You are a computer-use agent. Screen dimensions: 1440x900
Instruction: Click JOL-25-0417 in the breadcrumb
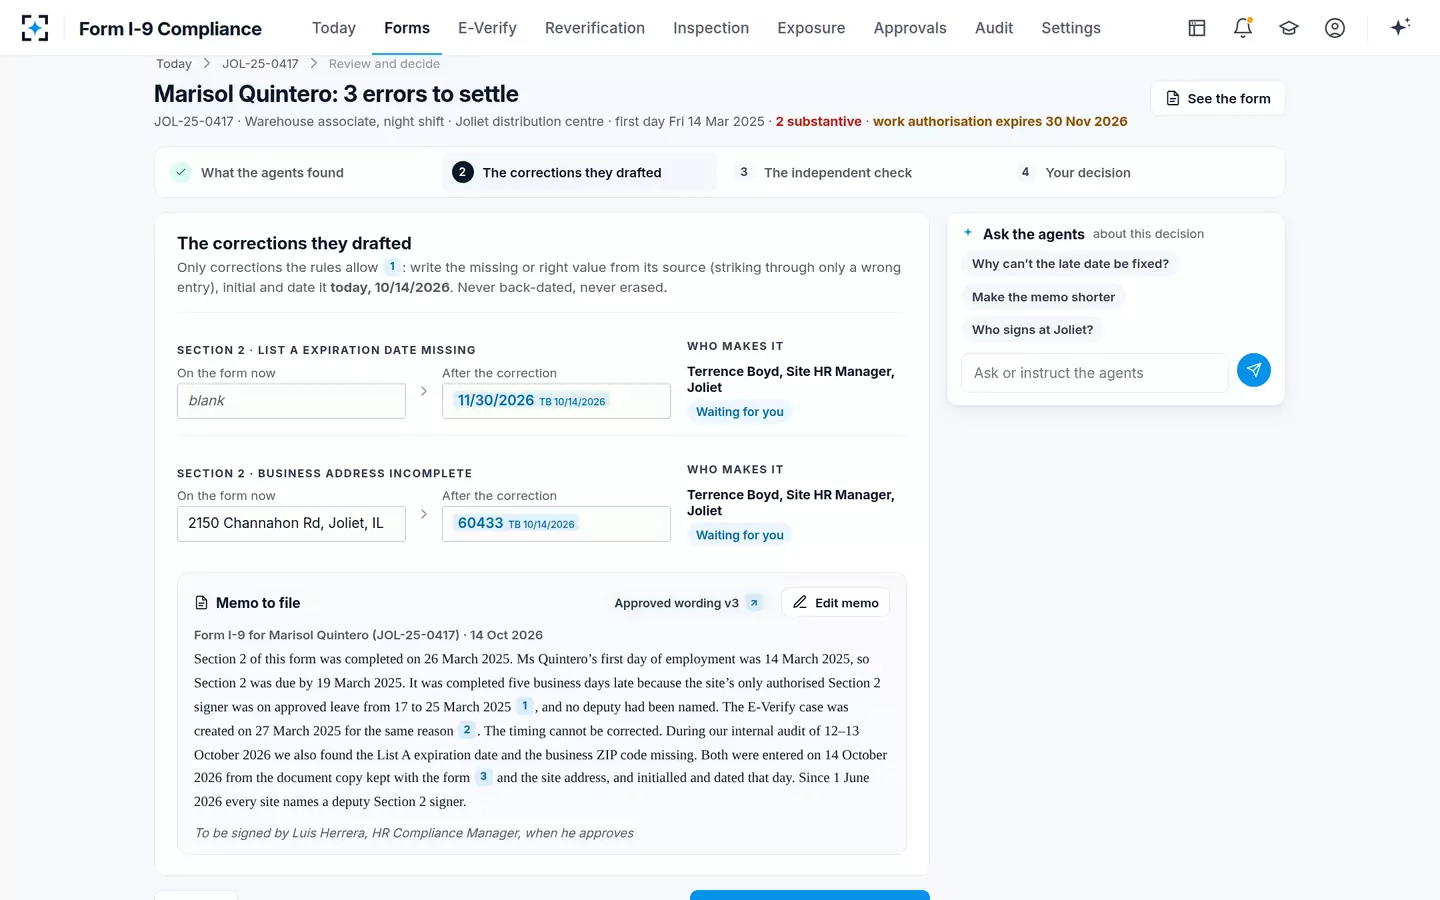(x=260, y=64)
